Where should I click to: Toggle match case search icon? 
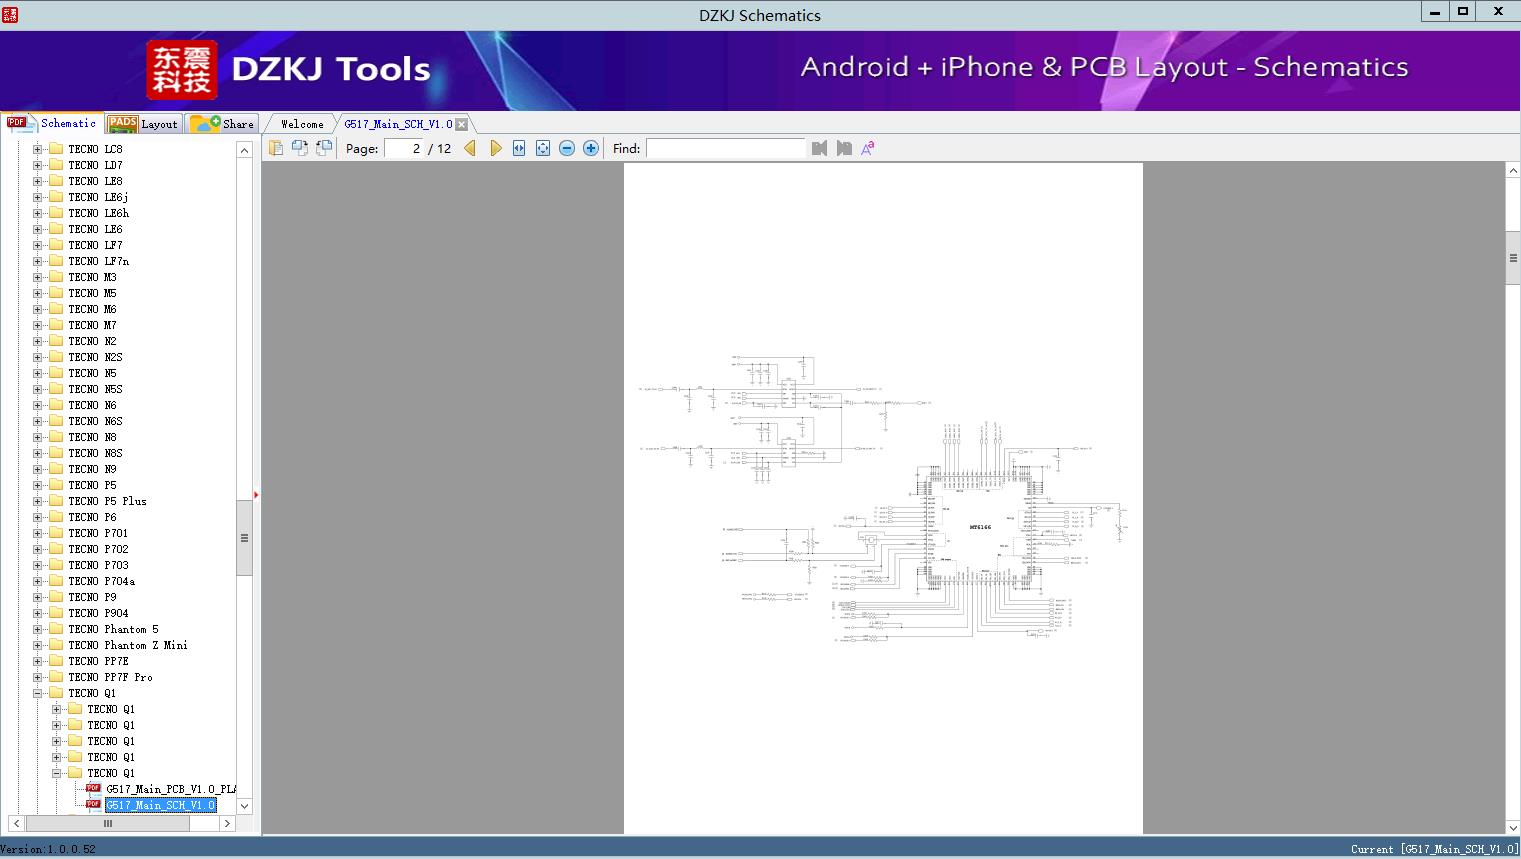868,148
